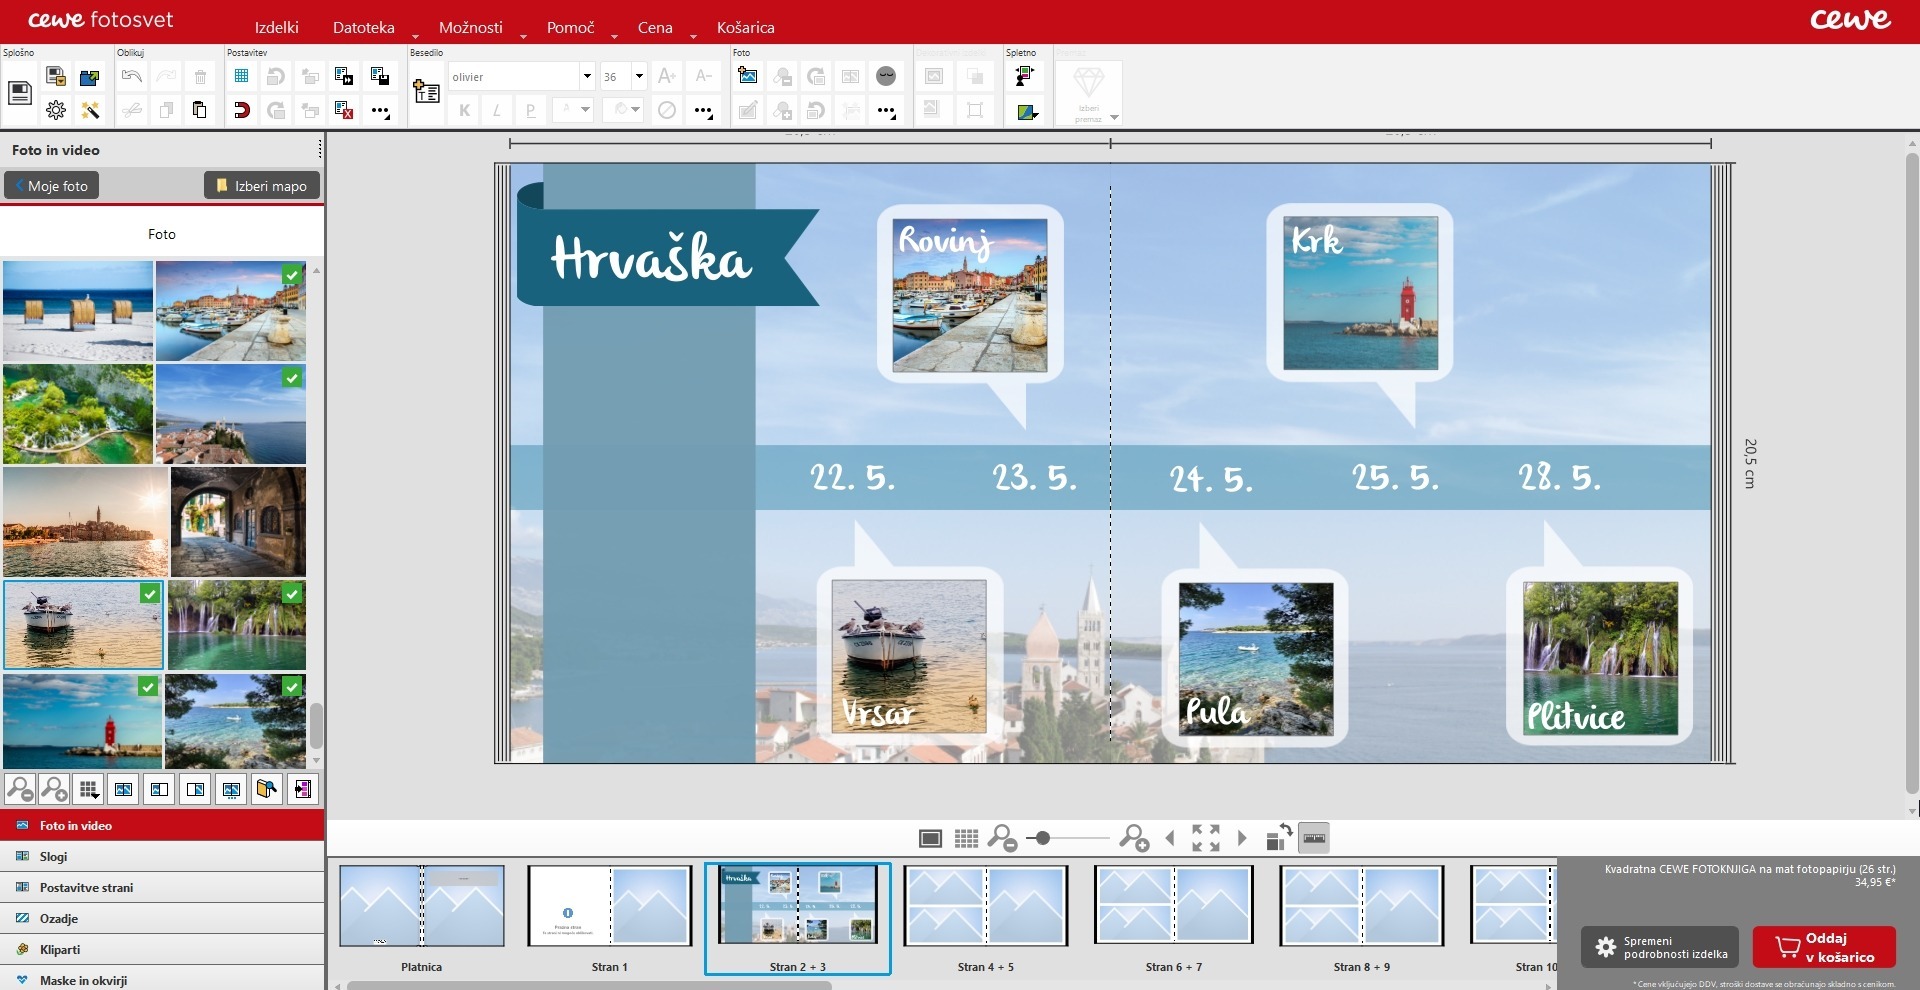The height and width of the screenshot is (990, 1920).
Task: Open more Foto options (three dots)
Action: [x=886, y=111]
